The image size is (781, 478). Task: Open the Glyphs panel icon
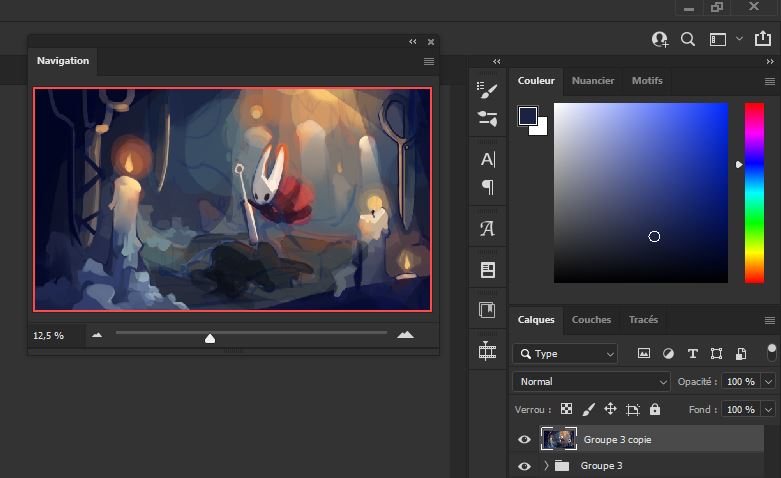[487, 229]
